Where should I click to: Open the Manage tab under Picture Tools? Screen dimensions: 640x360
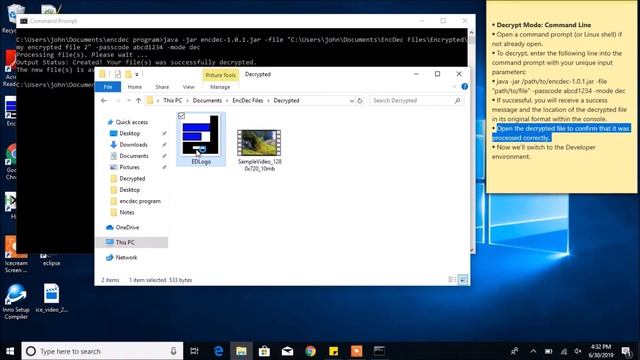pyautogui.click(x=220, y=87)
